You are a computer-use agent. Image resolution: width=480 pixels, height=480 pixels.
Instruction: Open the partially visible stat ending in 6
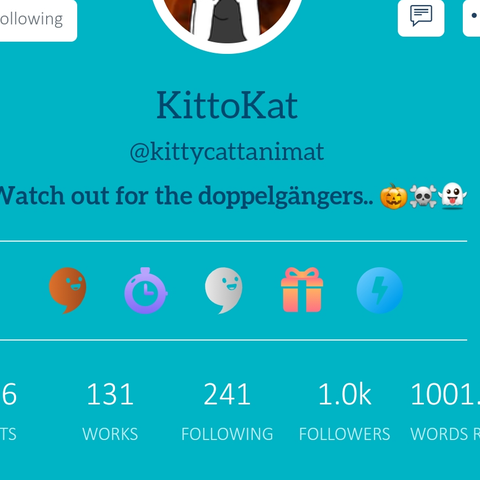(x=9, y=412)
